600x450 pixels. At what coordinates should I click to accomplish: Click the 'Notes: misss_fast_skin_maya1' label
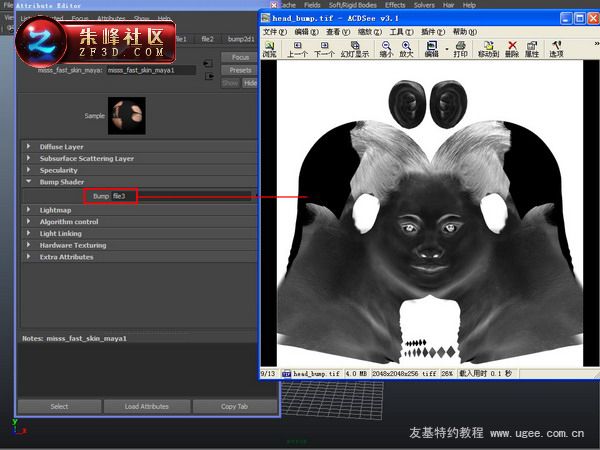pos(74,338)
